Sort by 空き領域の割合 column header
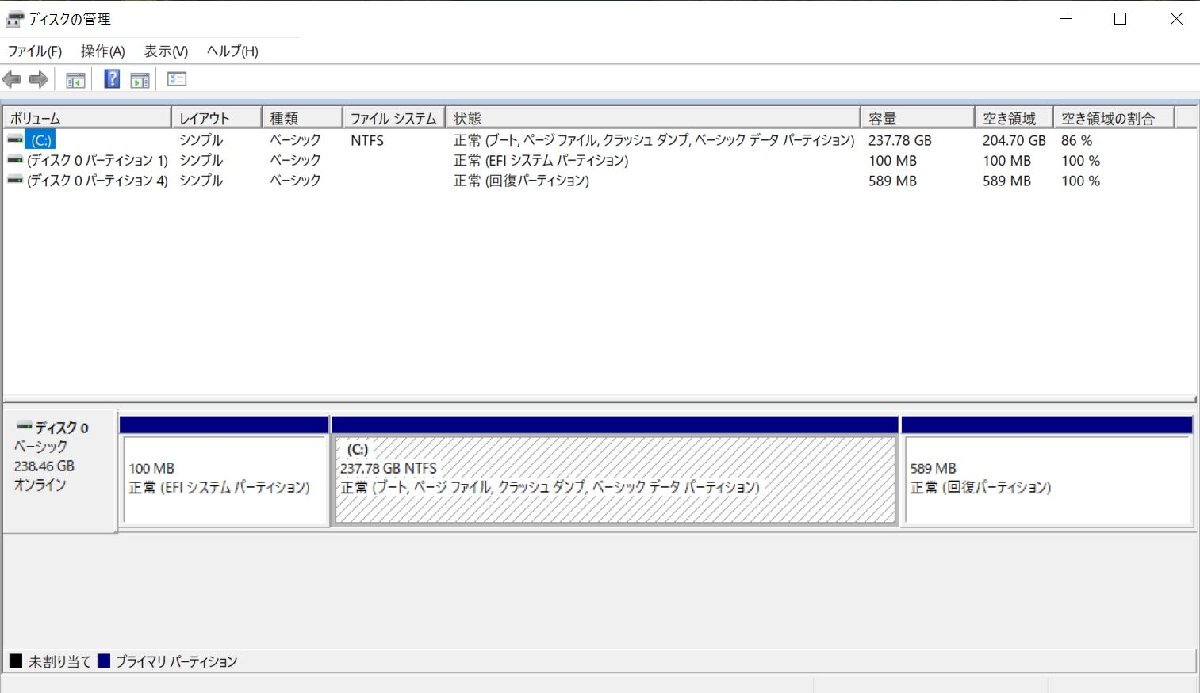Viewport: 1200px width, 693px height. point(1114,118)
